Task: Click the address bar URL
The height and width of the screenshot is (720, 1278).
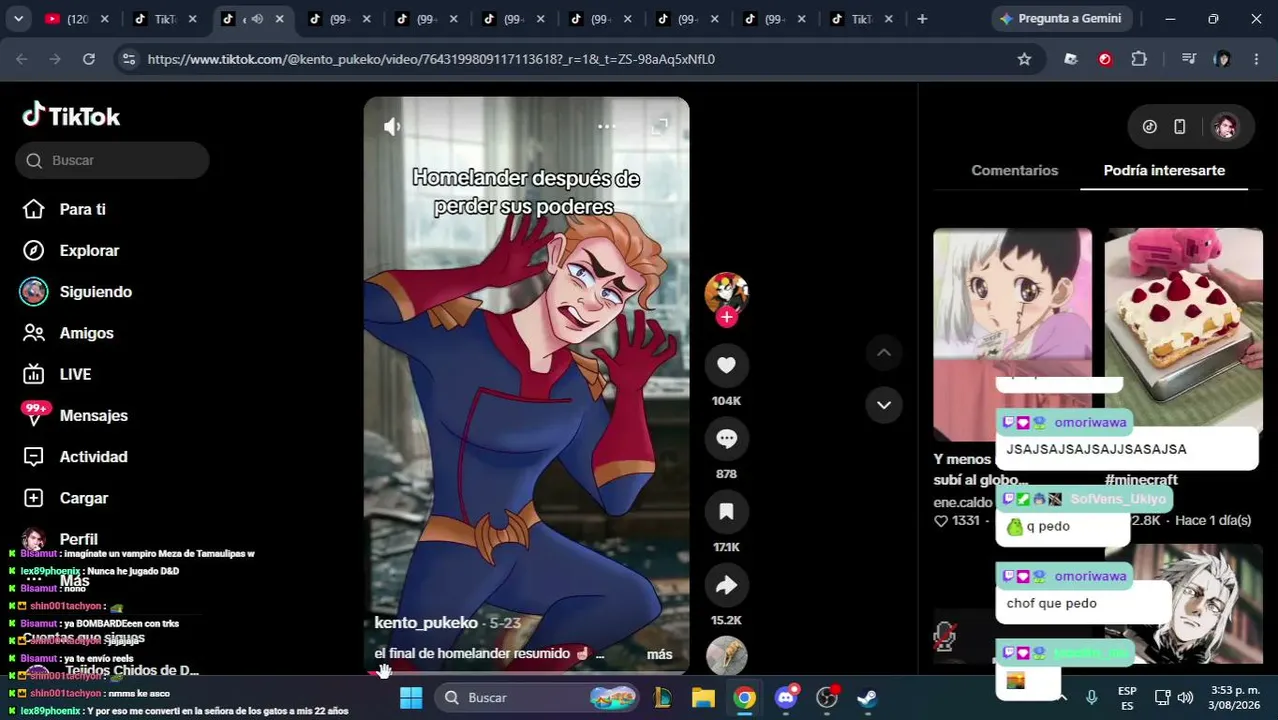Action: 431,59
